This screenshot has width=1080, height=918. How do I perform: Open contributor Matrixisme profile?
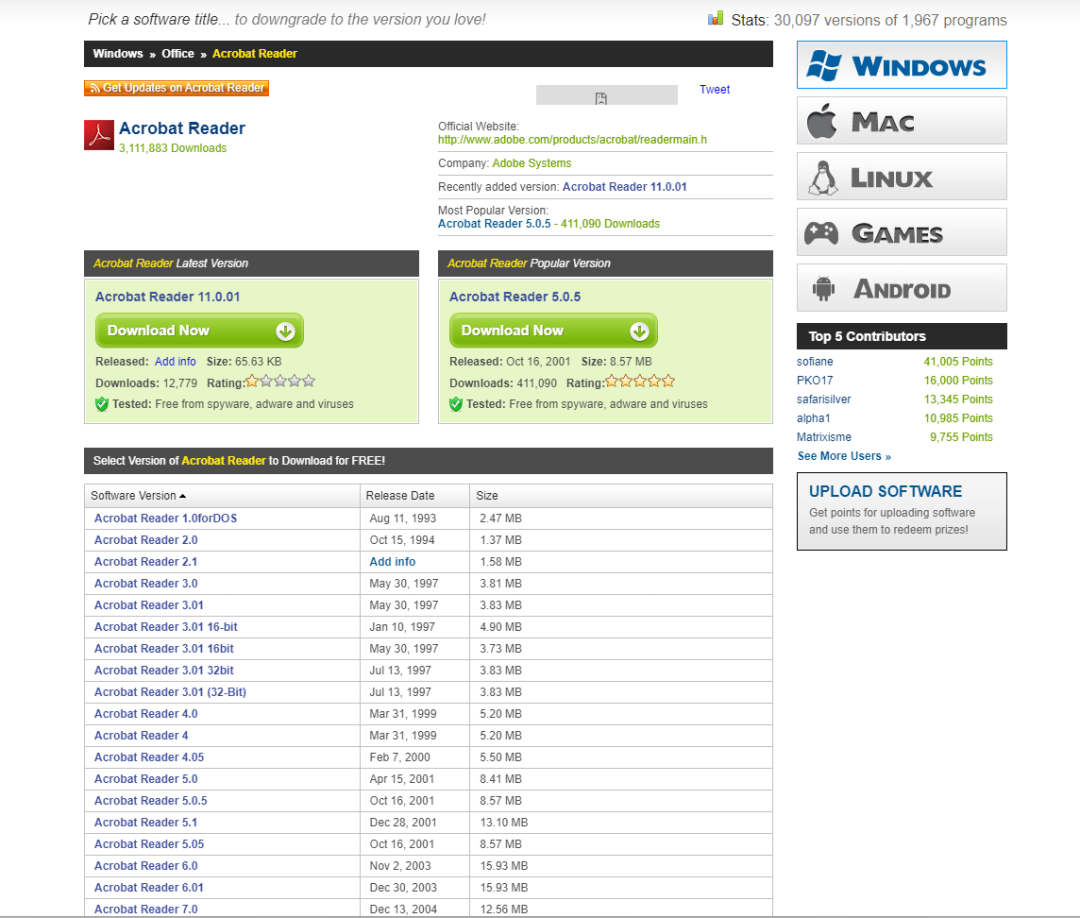coord(824,437)
